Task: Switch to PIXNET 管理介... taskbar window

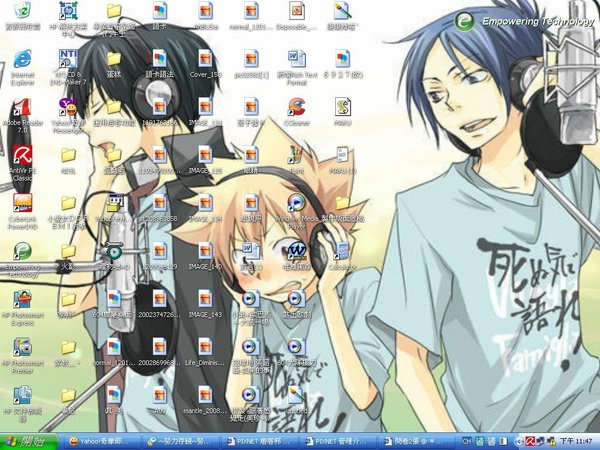Action: pyautogui.click(x=338, y=442)
